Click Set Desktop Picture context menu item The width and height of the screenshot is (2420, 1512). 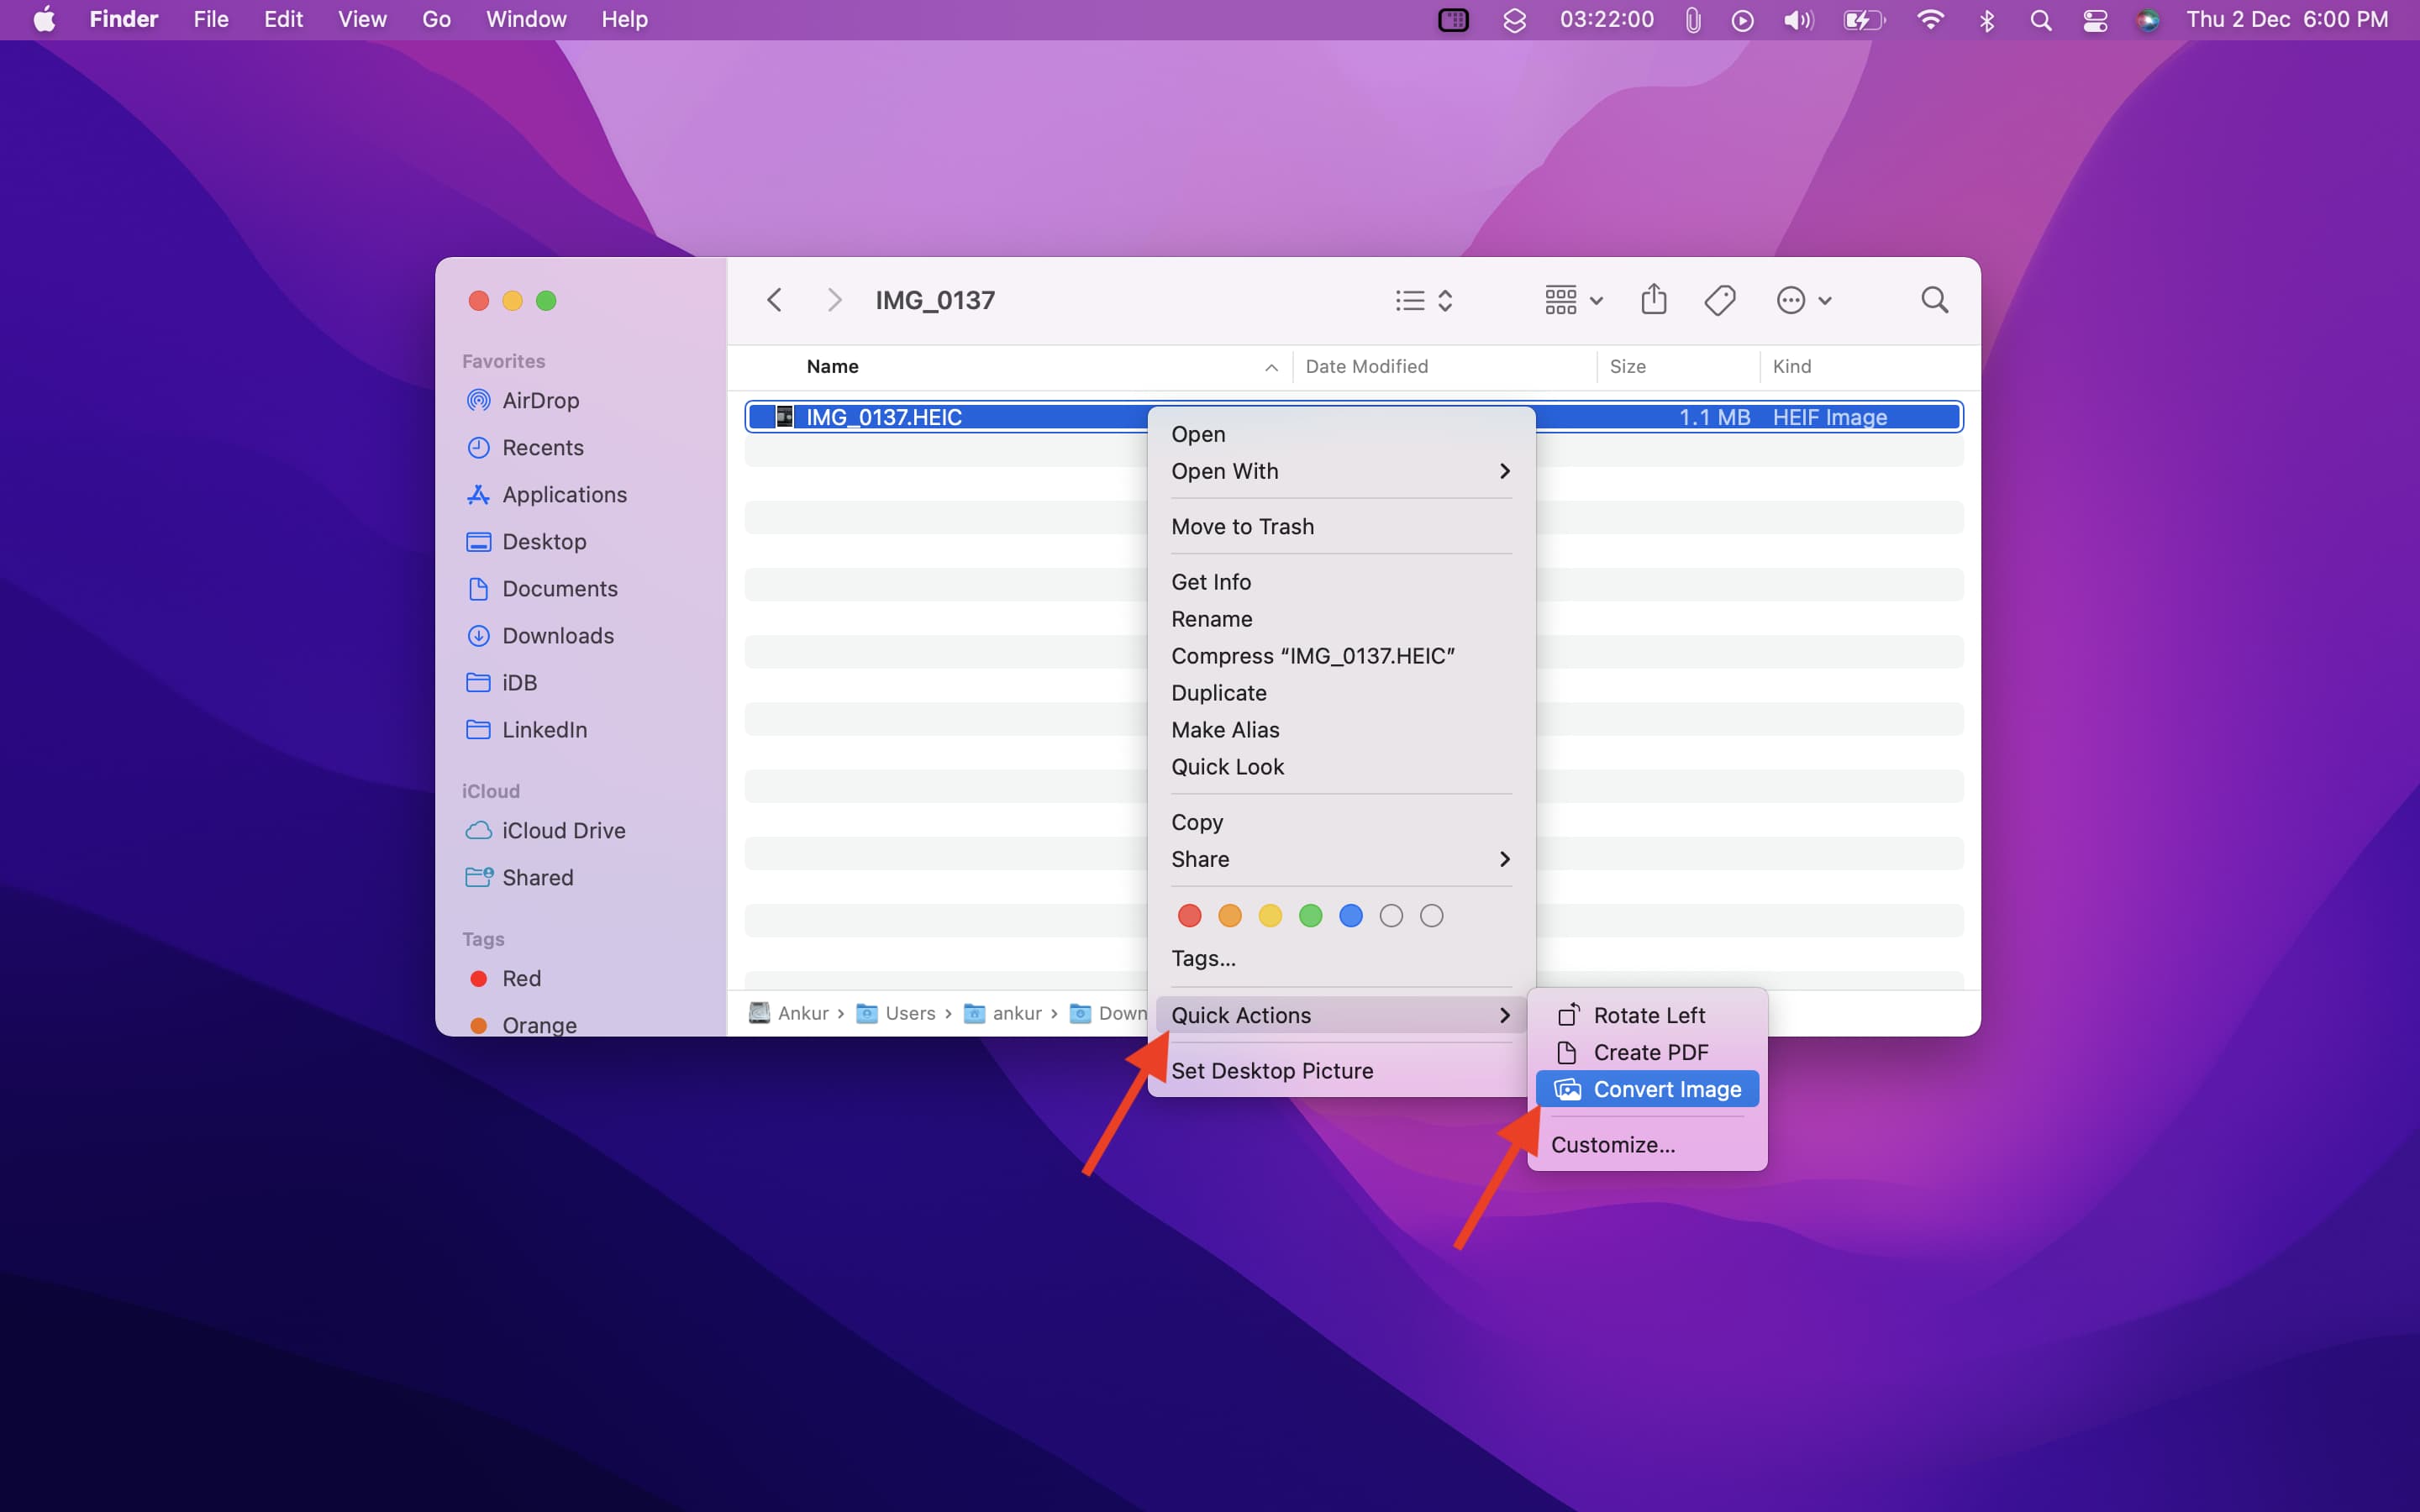1272,1069
